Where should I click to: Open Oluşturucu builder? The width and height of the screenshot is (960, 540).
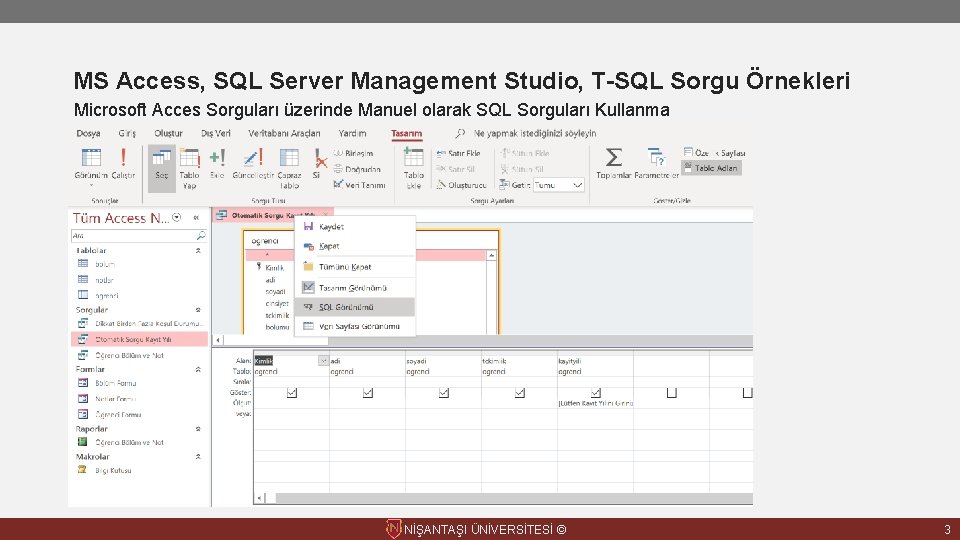(461, 185)
